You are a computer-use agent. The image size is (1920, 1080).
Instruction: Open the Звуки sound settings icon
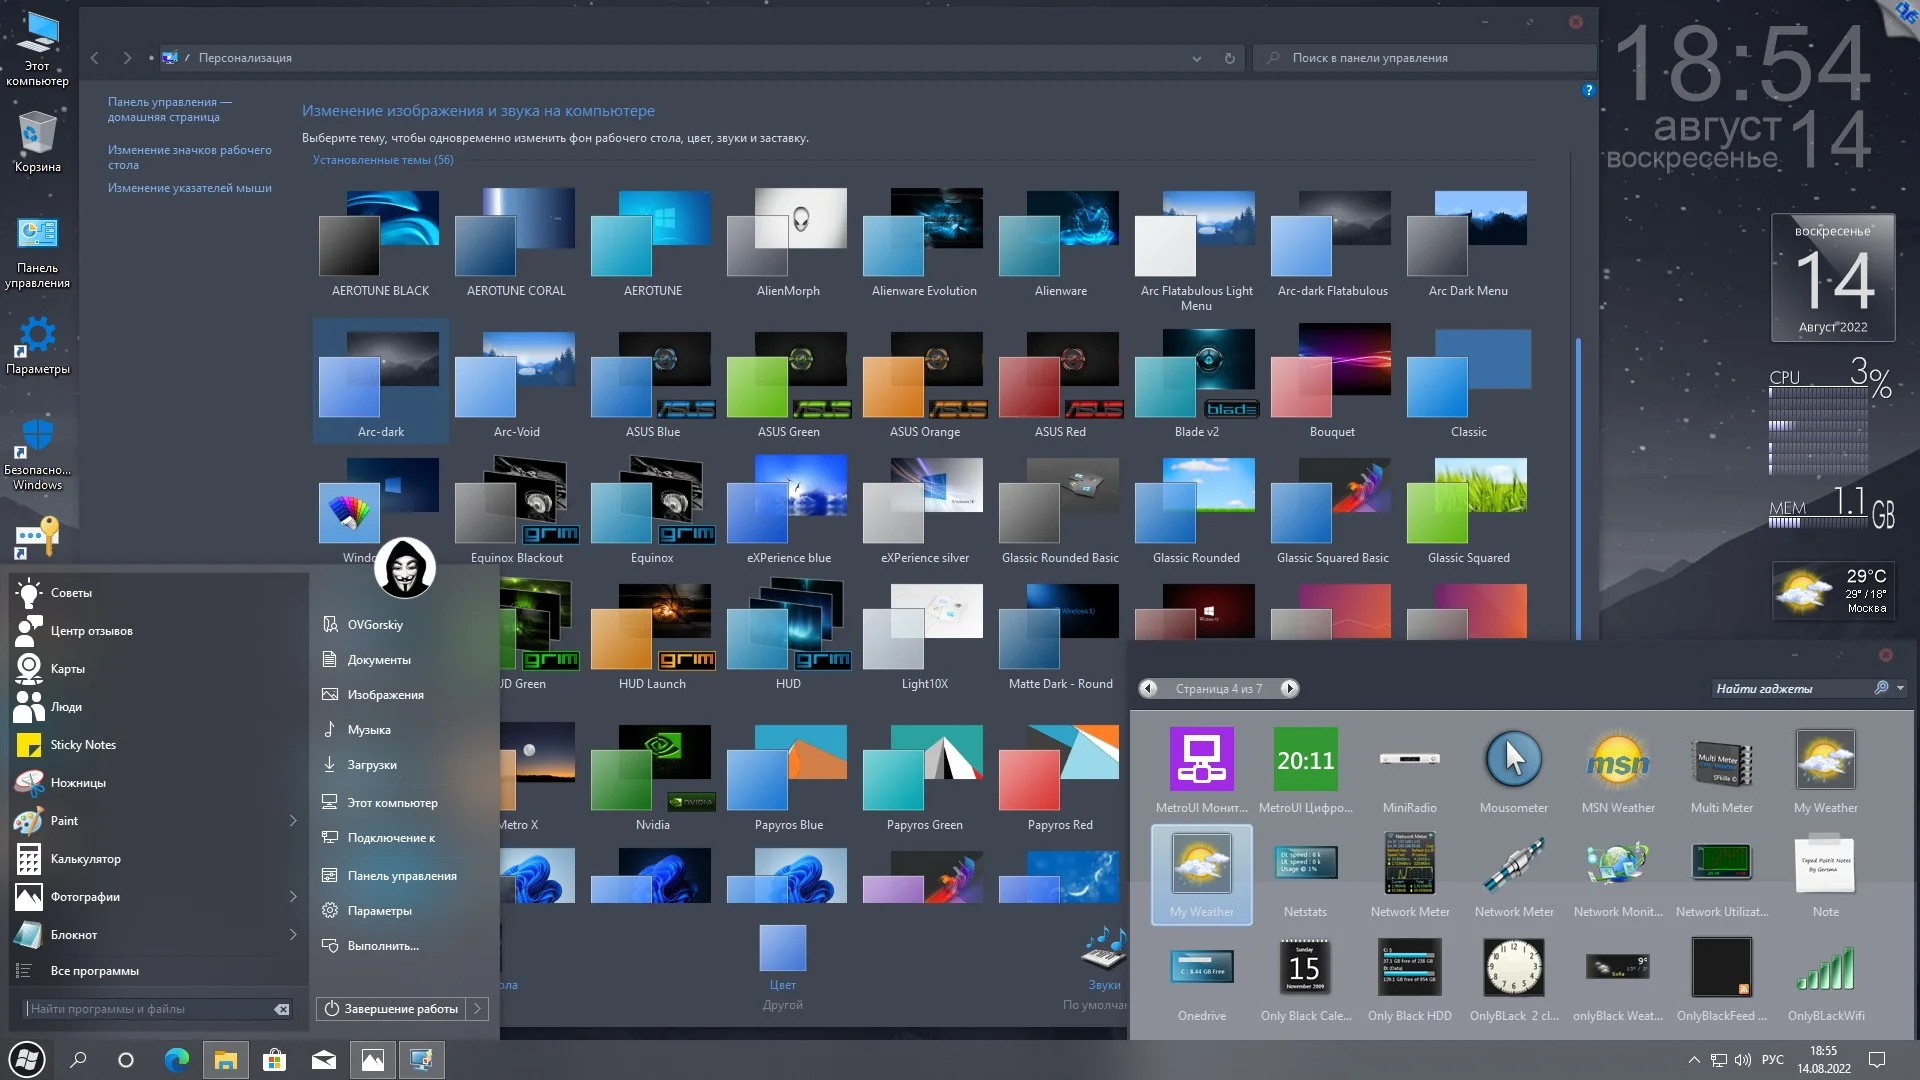(1104, 950)
